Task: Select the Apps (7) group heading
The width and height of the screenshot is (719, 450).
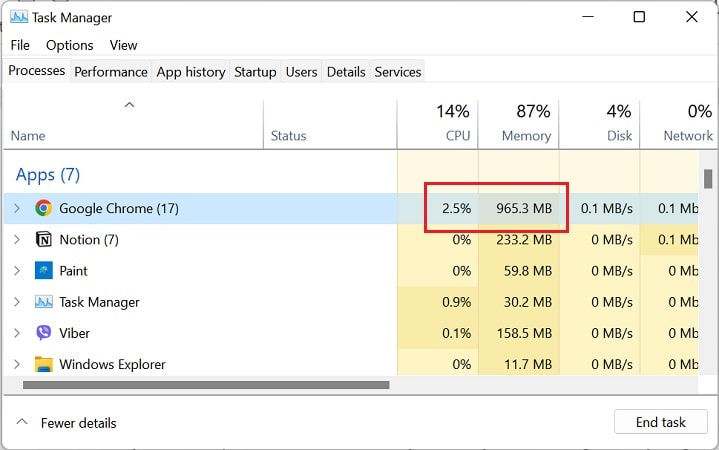Action: (x=48, y=175)
